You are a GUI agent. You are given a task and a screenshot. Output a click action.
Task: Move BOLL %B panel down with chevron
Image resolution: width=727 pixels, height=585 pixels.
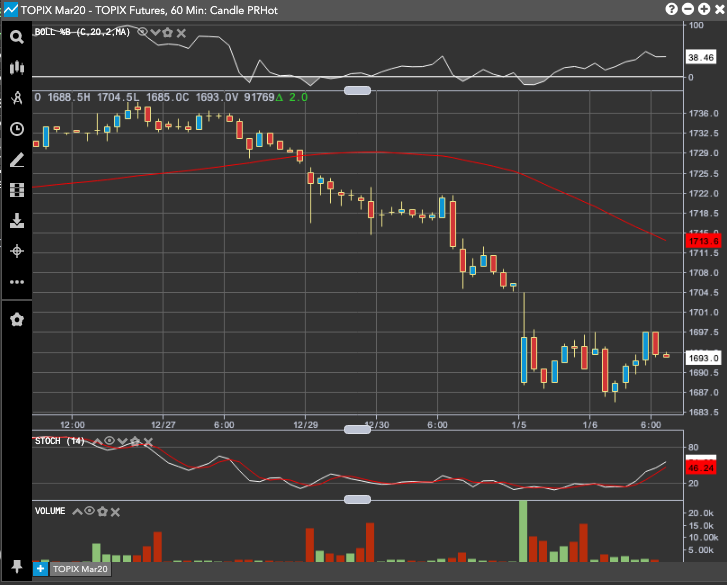(x=155, y=32)
